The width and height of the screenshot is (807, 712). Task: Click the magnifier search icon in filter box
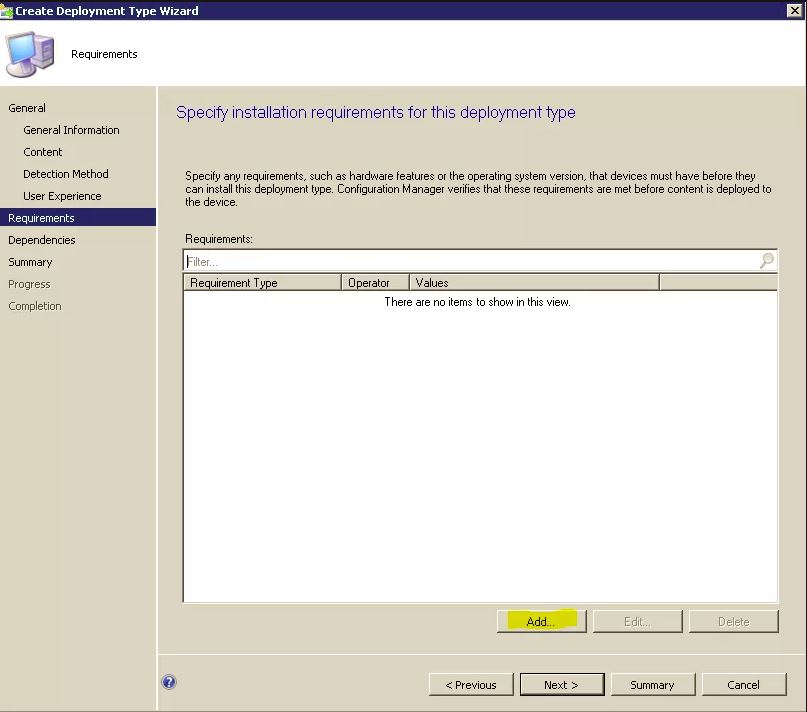pos(767,261)
